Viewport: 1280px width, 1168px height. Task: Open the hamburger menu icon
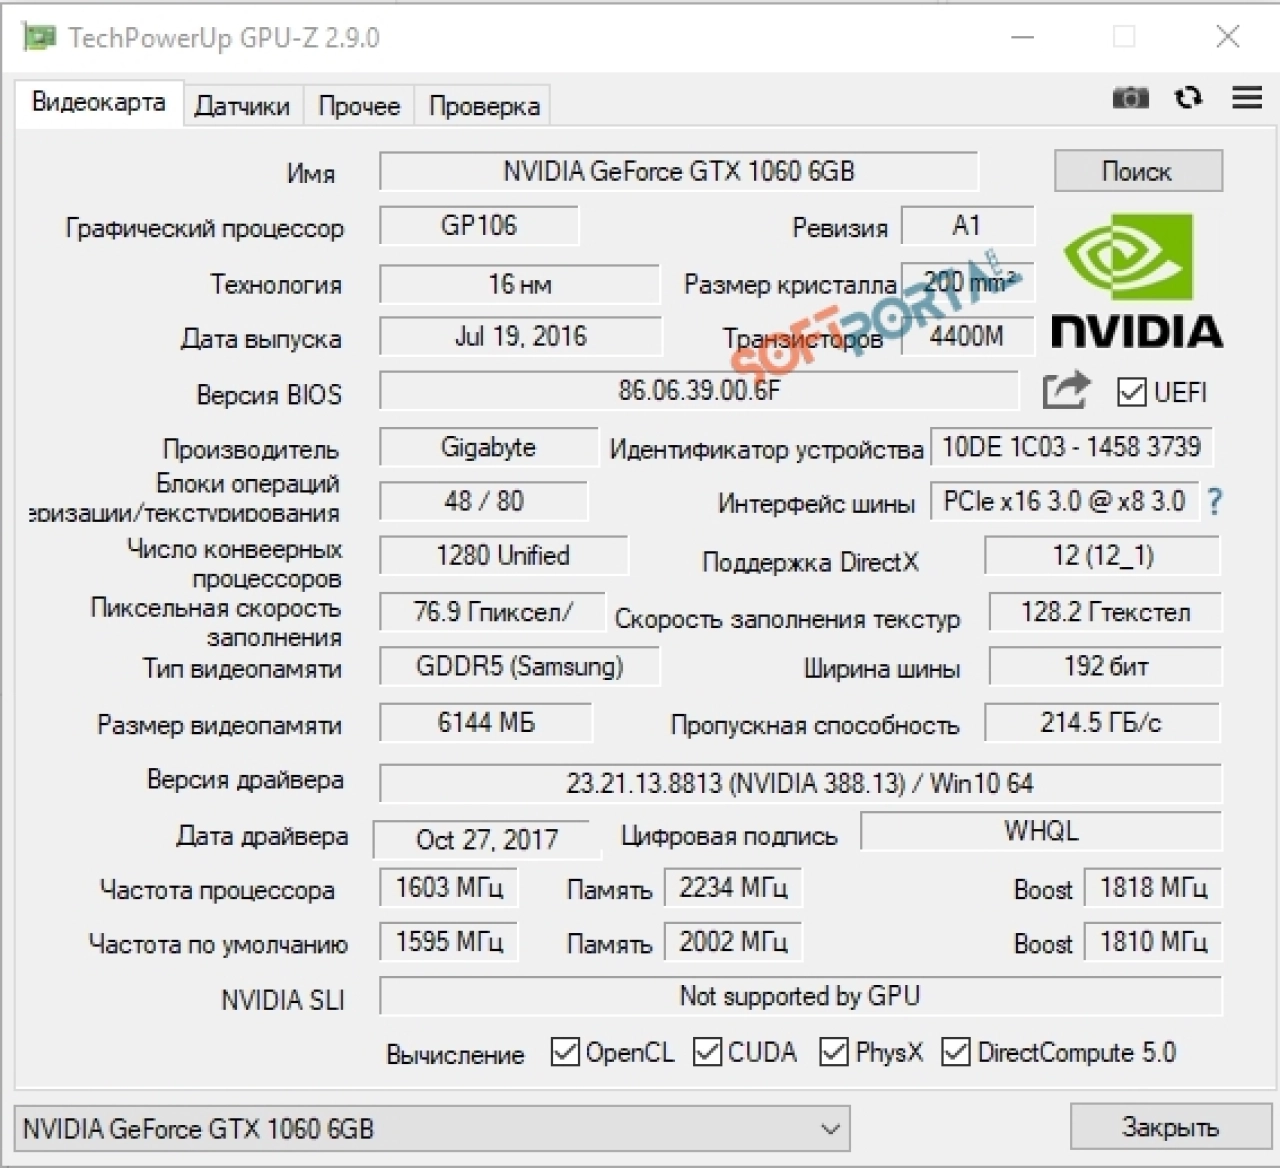1247,97
